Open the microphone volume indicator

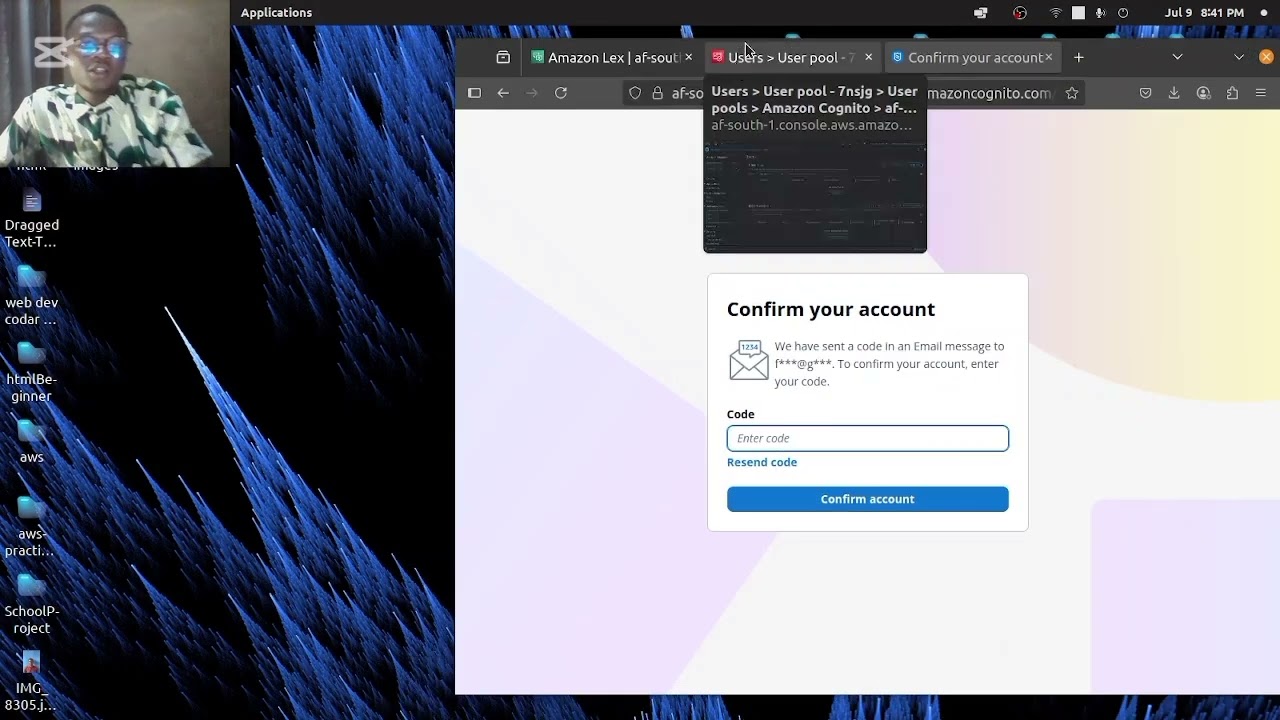[x=1100, y=13]
